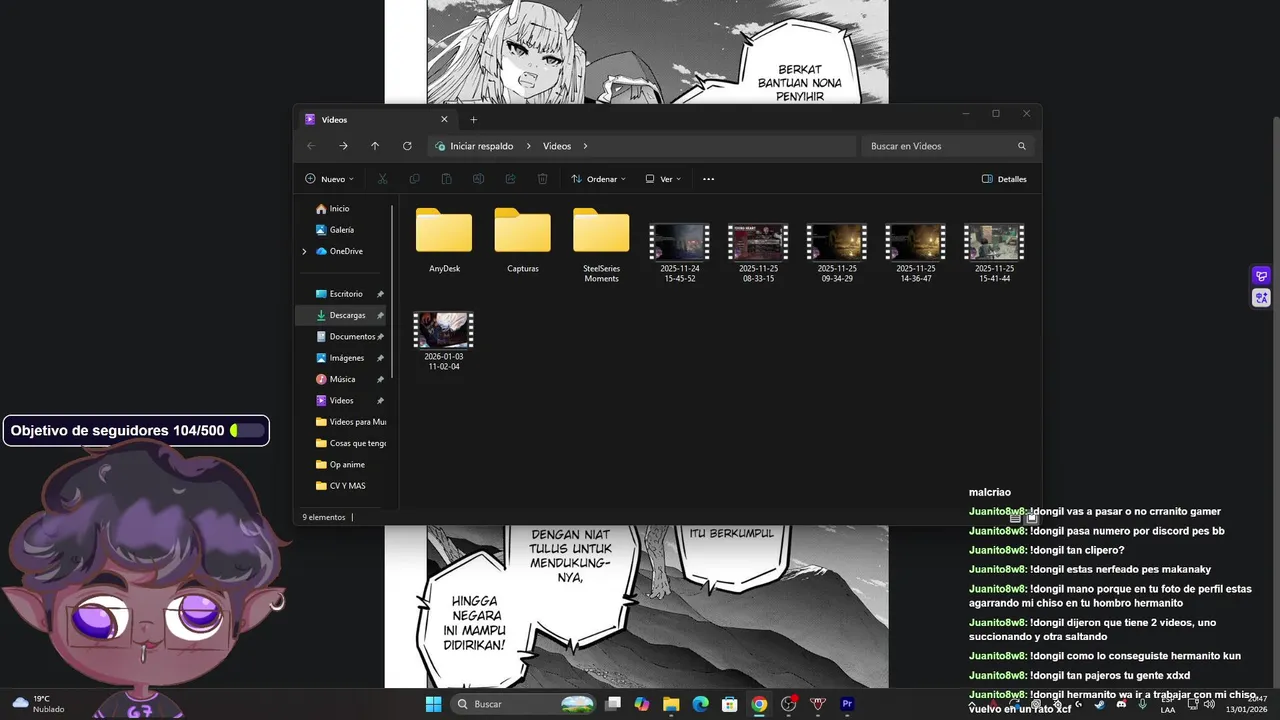Open the Windows Start menu
The image size is (1280, 720).
(x=433, y=704)
